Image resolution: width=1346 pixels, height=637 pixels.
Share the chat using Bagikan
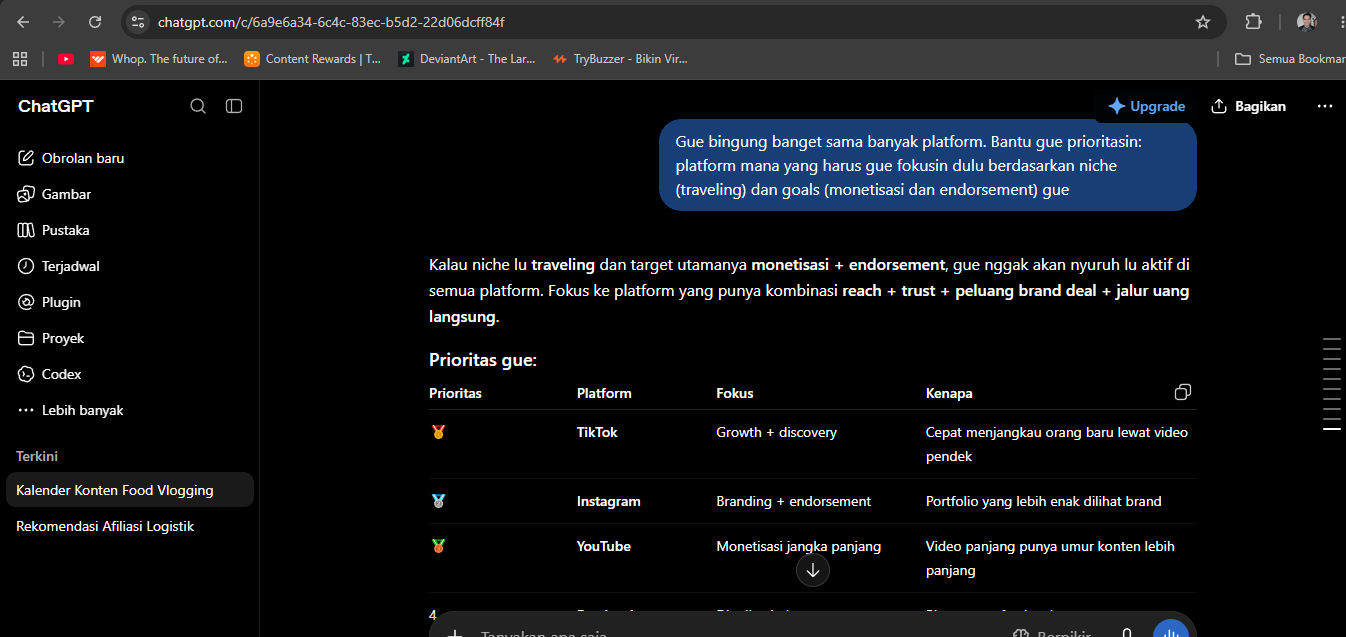[x=1248, y=106]
